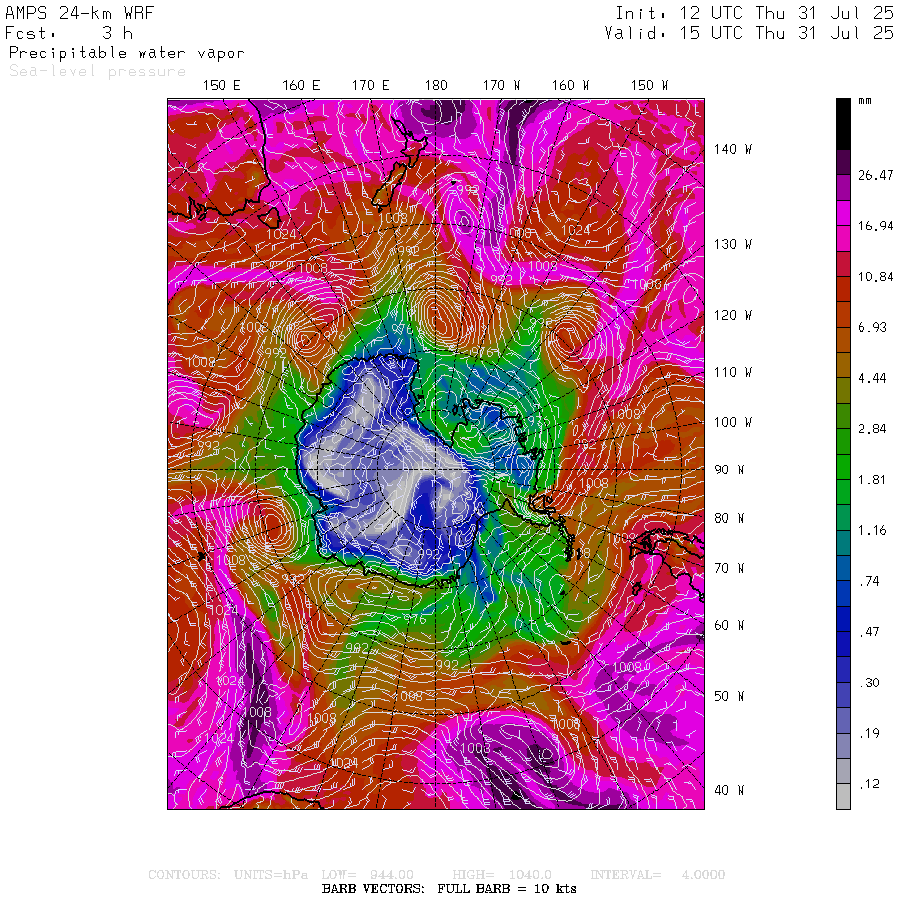The height and width of the screenshot is (900, 900).
Task: Click the 'mm' units label on color bar
Action: click(865, 101)
